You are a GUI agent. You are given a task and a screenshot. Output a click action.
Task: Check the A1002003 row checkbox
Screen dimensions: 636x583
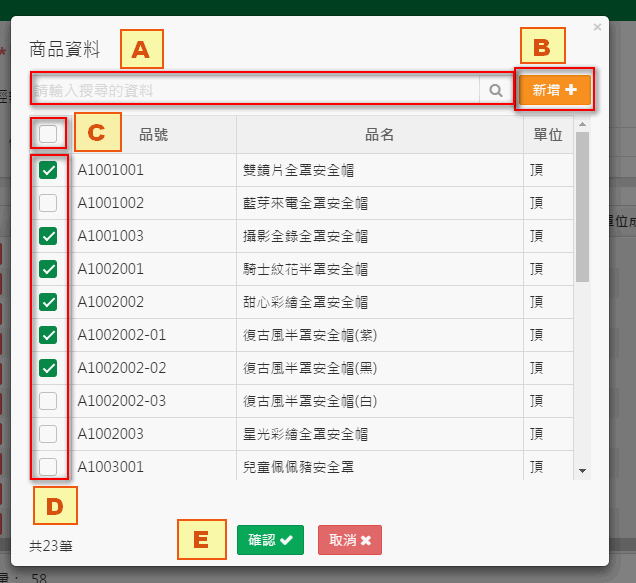48,434
